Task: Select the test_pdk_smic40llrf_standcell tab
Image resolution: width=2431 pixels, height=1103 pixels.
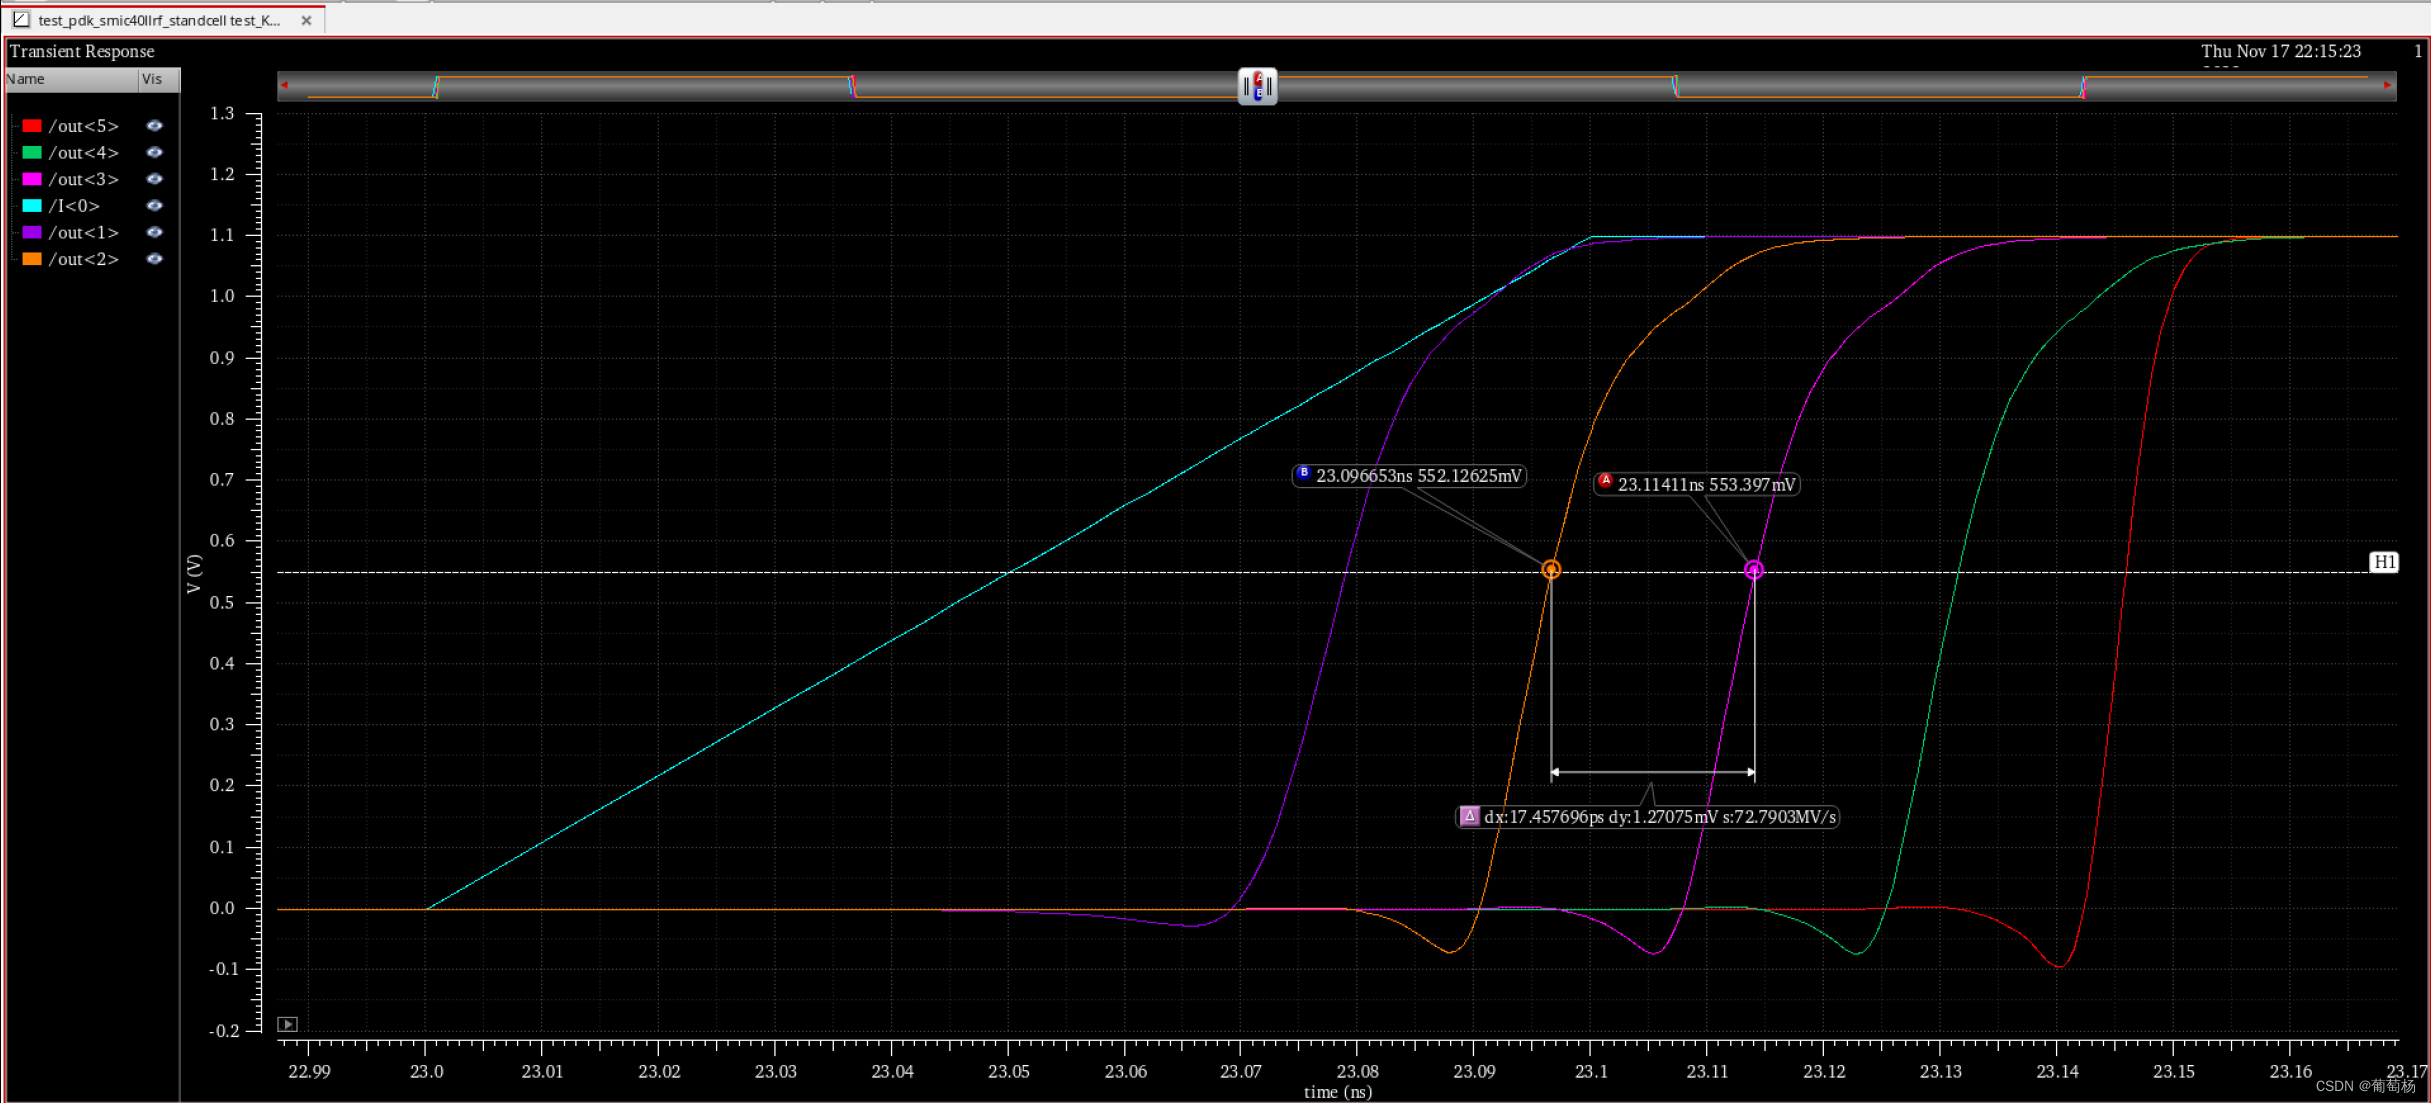Action: (160, 20)
